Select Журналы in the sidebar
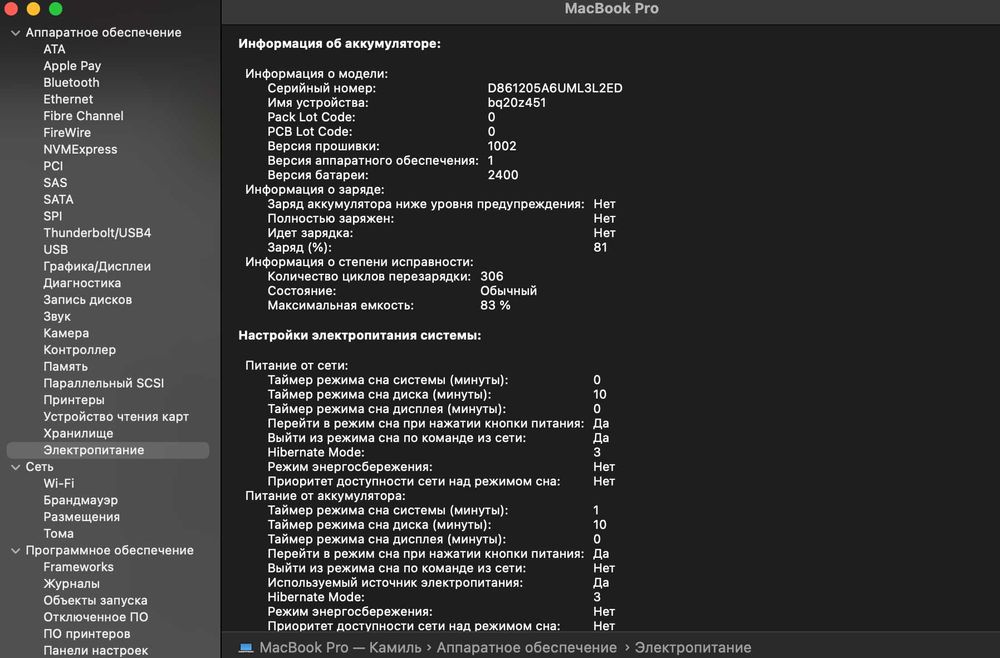Screen dimensions: 1000x658 [71, 583]
